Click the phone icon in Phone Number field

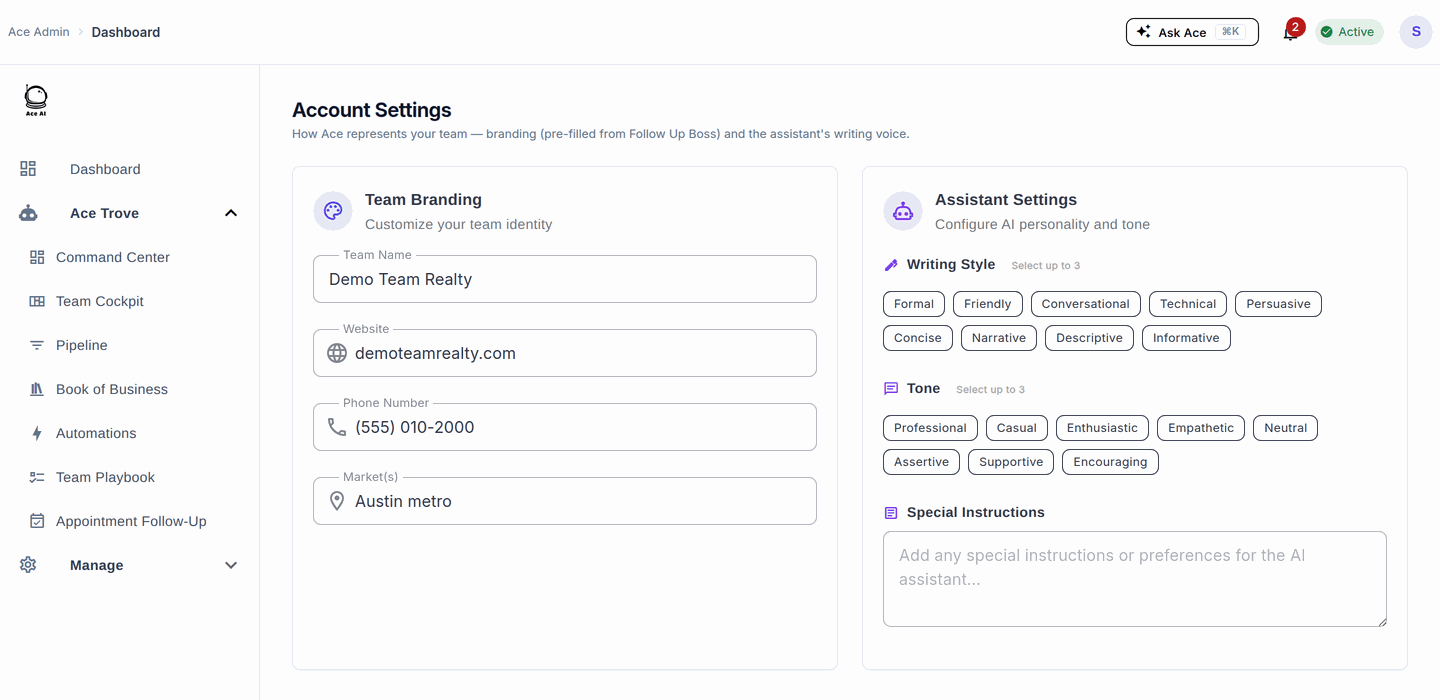(337, 427)
